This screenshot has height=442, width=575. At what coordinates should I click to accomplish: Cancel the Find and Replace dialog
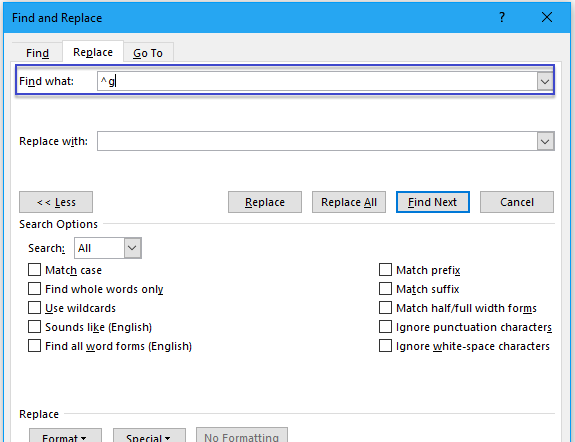tap(517, 202)
